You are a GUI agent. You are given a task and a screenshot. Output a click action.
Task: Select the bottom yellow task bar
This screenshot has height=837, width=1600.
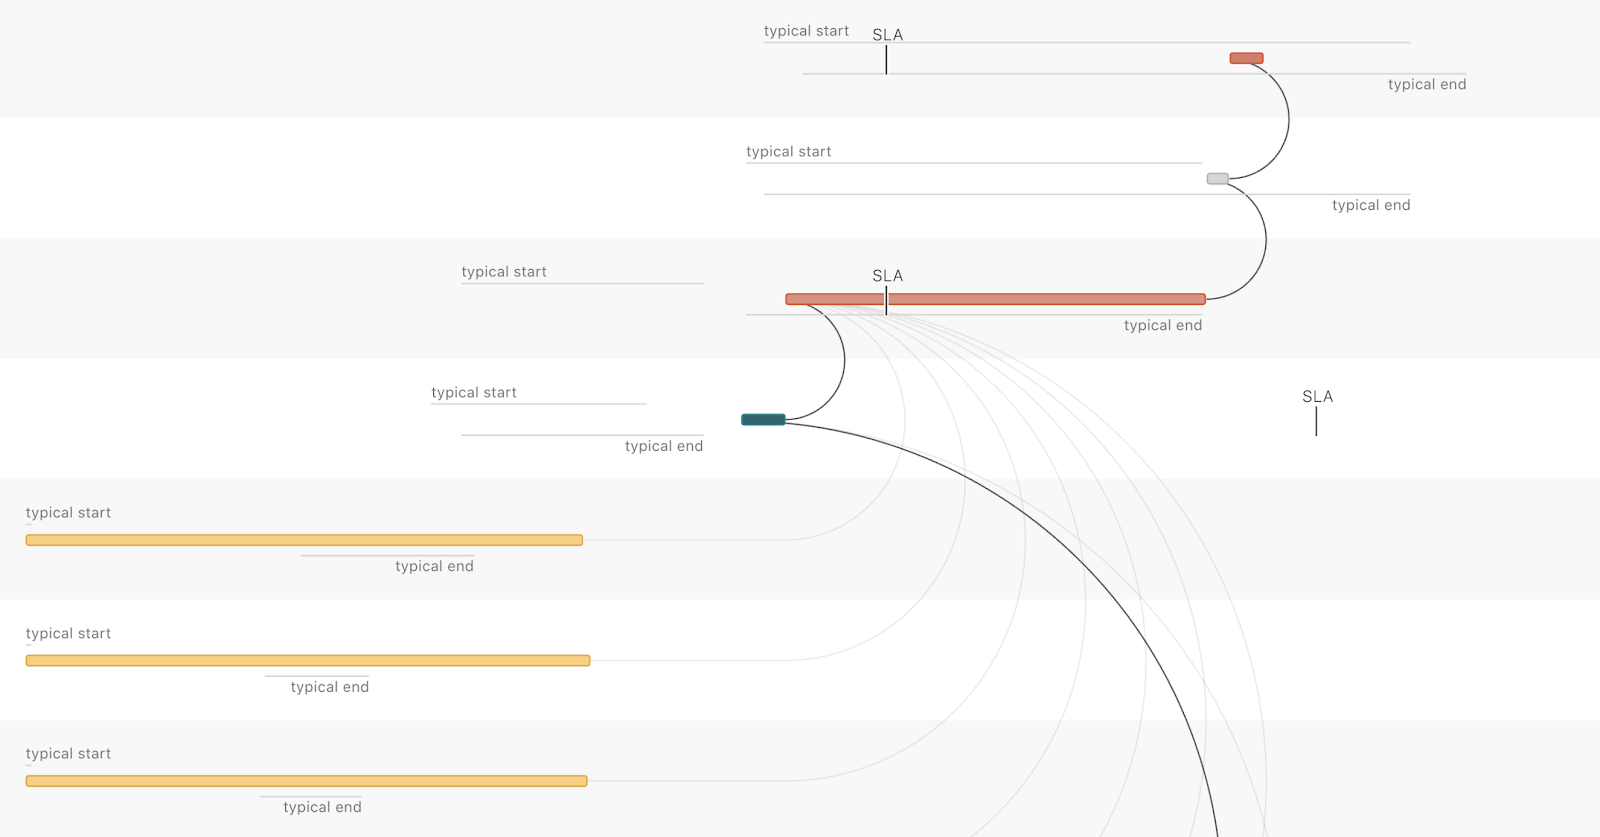click(x=306, y=781)
